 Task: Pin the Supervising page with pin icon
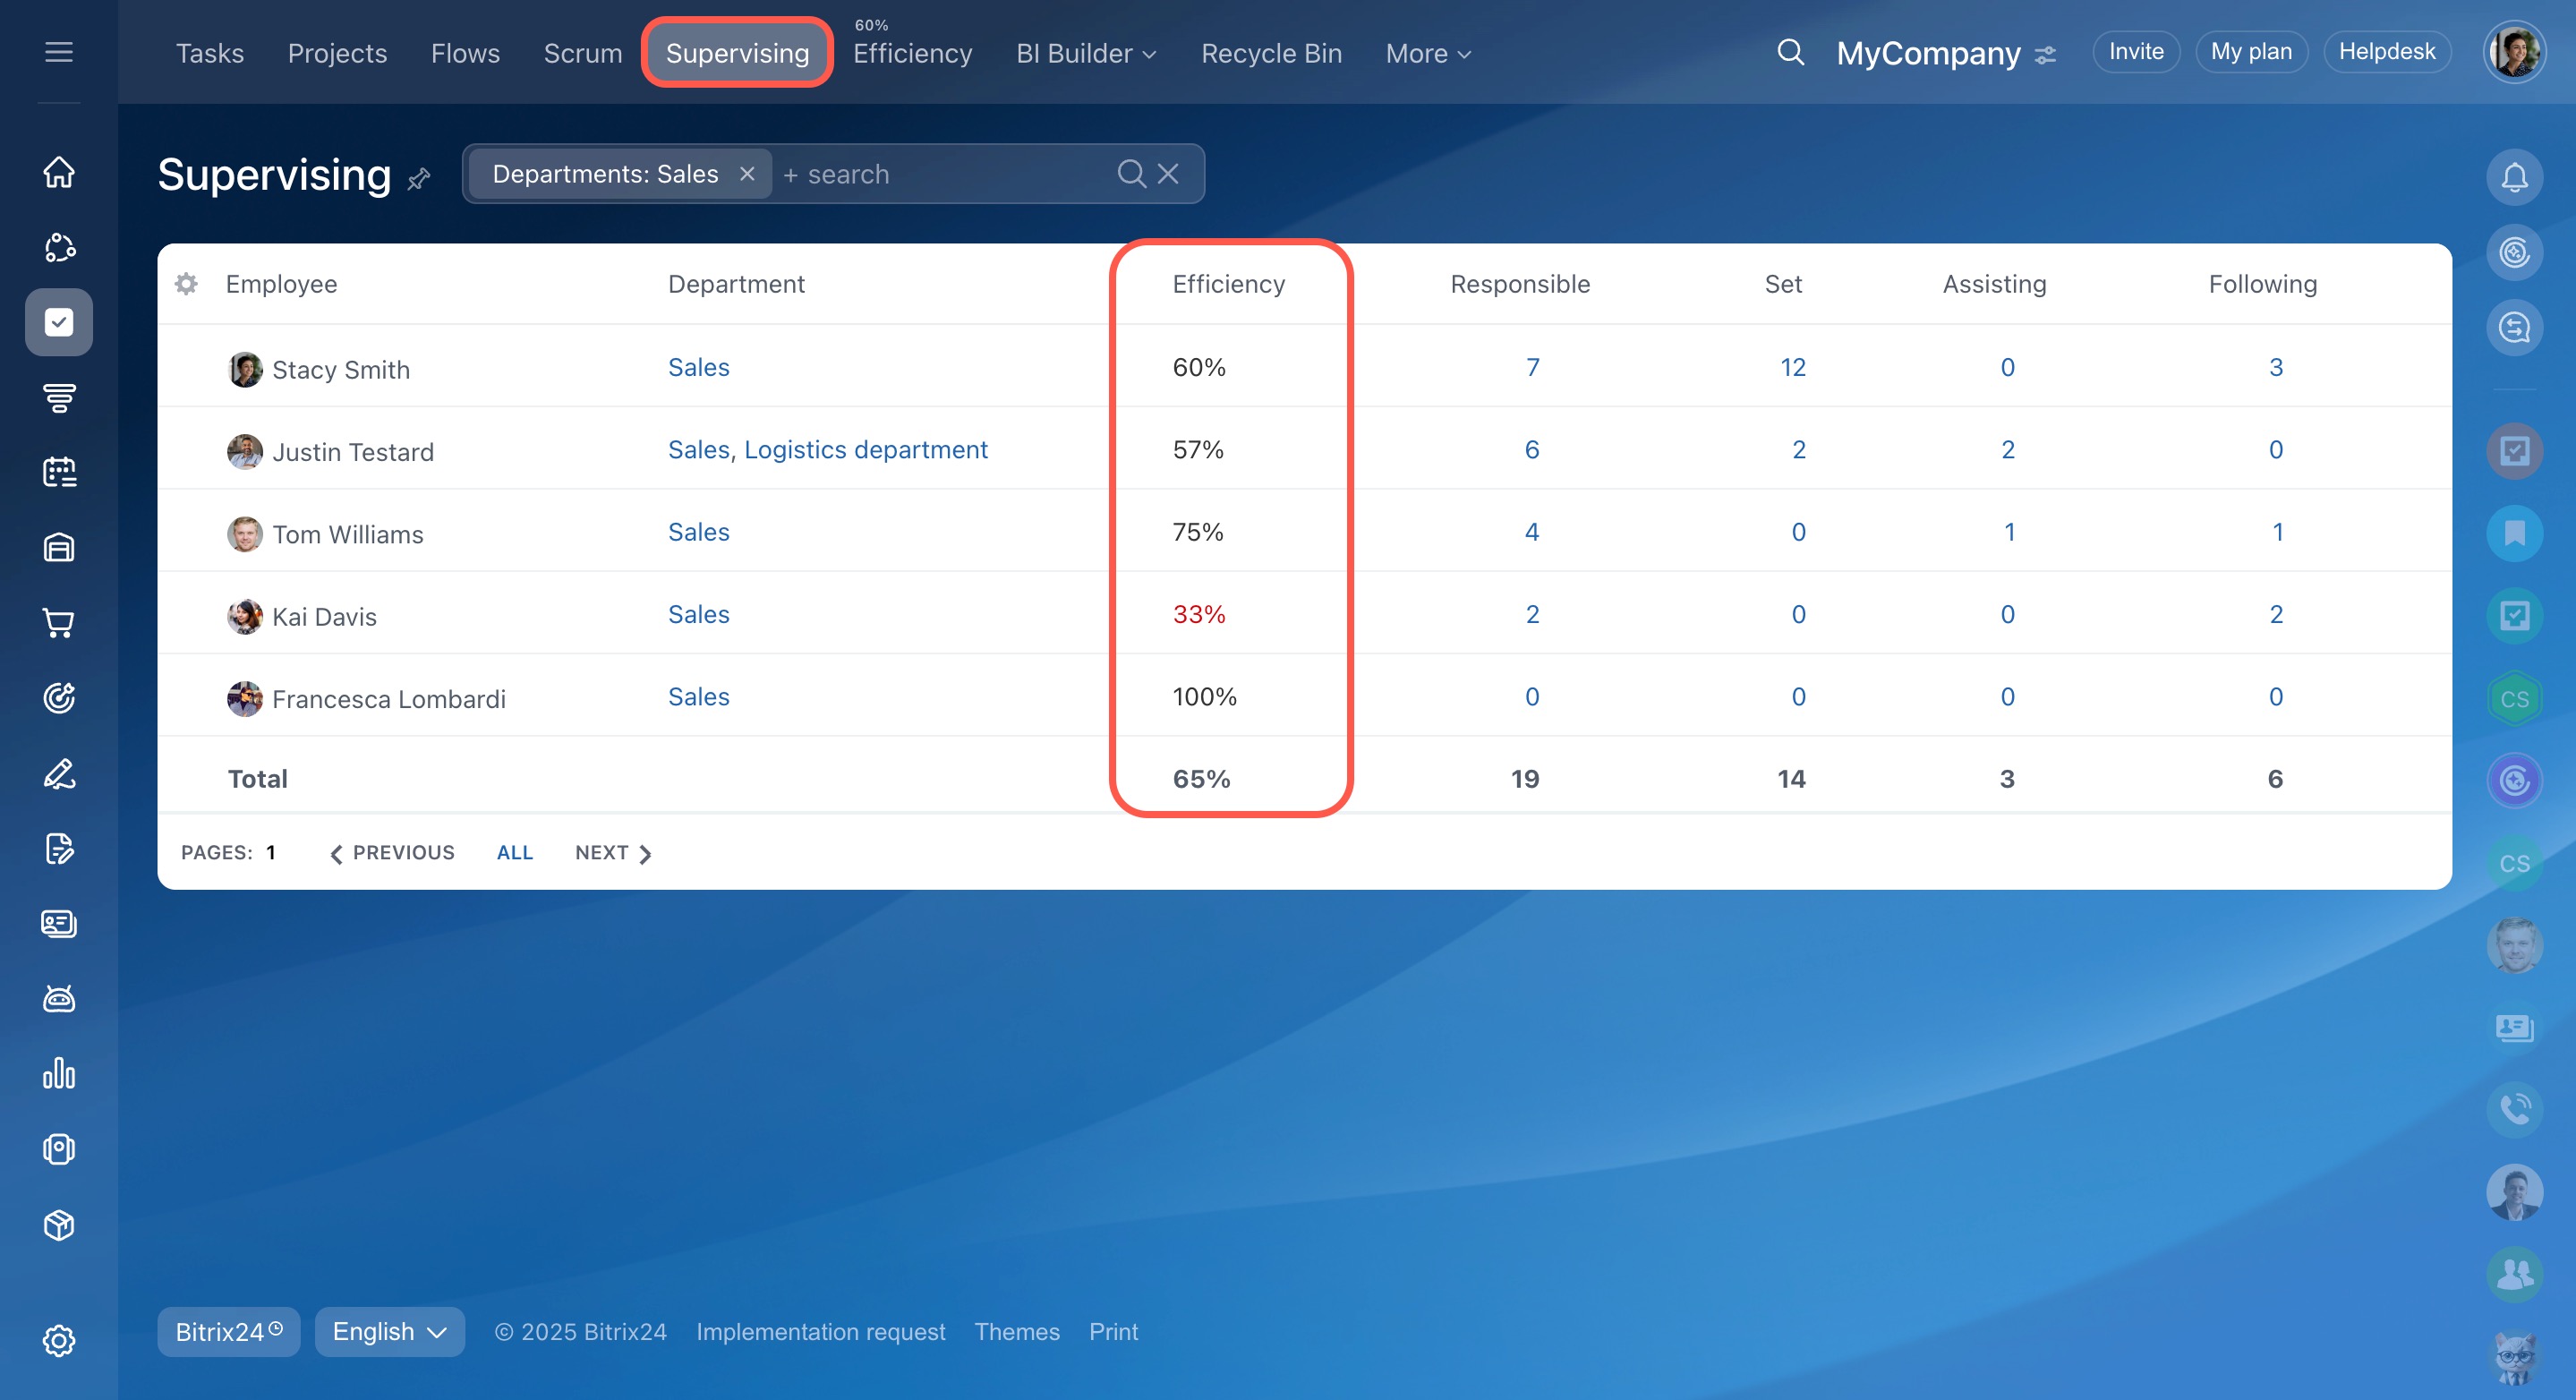(x=419, y=179)
